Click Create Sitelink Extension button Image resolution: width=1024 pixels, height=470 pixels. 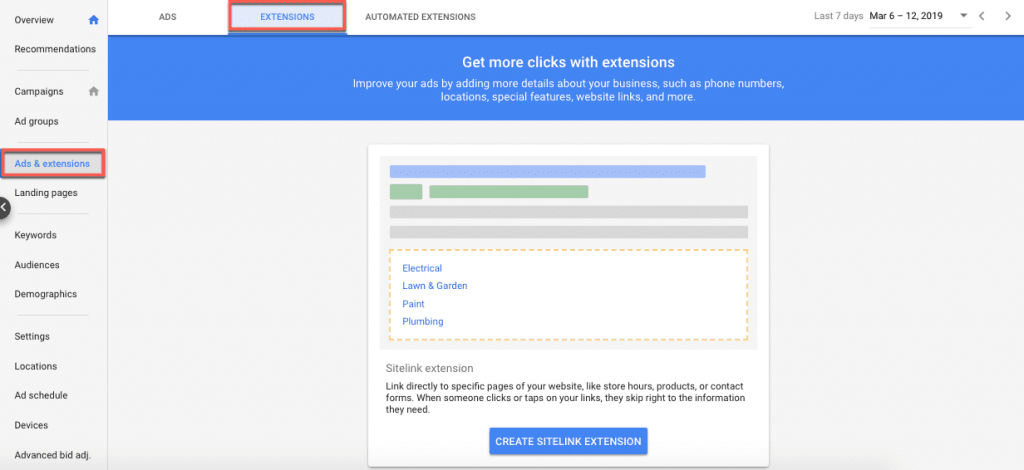pyautogui.click(x=568, y=441)
